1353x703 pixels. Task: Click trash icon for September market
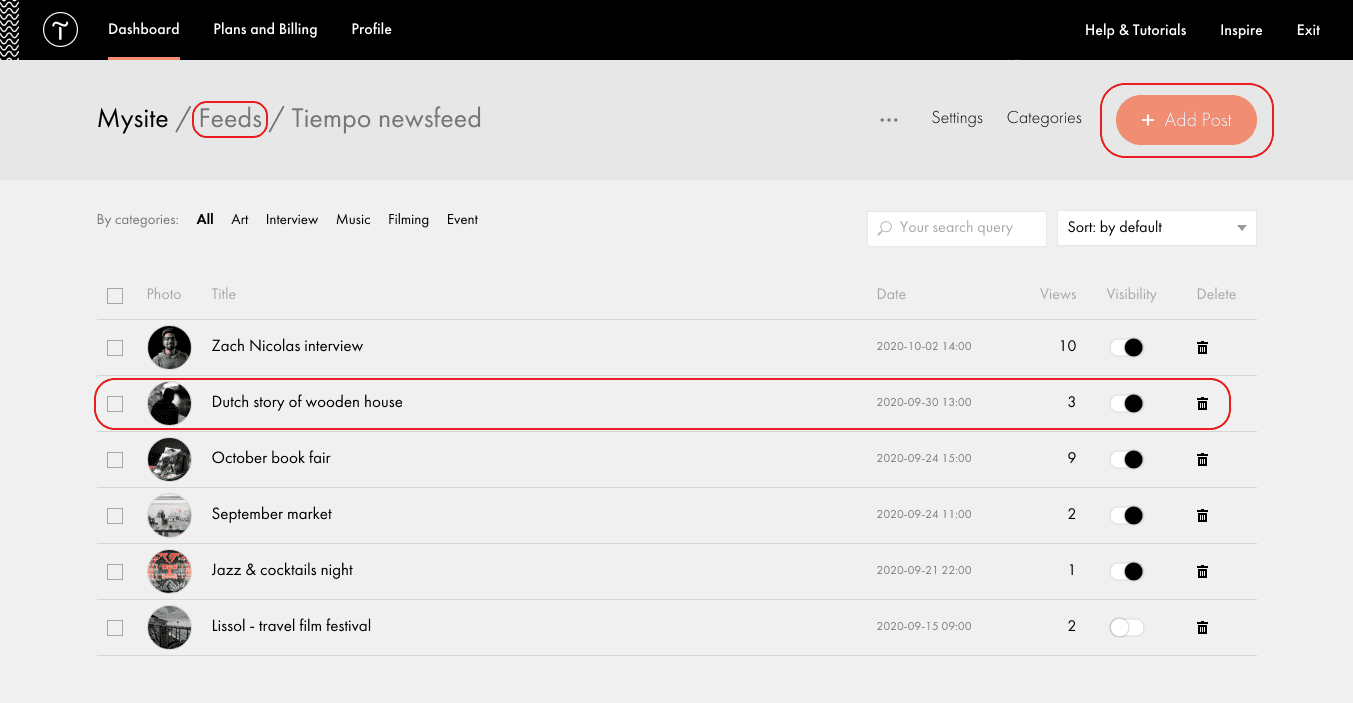pyautogui.click(x=1202, y=515)
